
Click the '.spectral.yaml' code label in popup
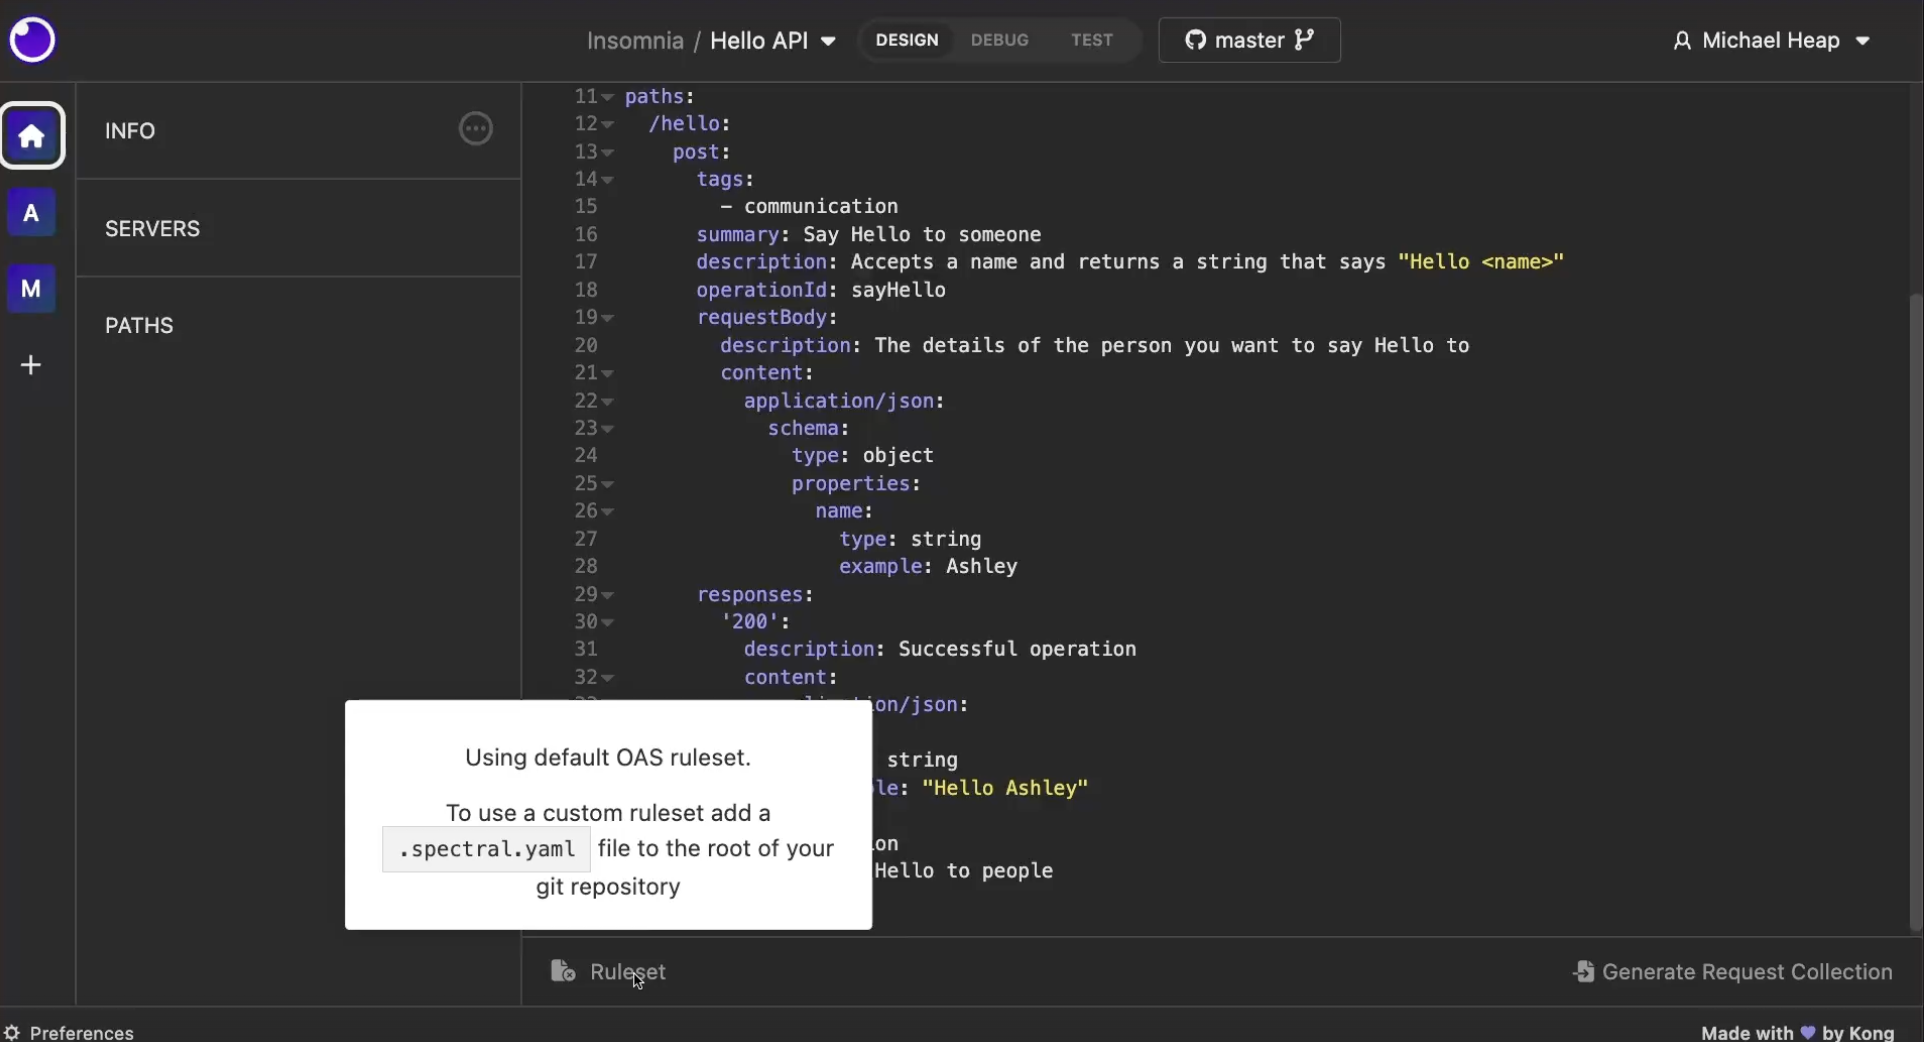click(486, 849)
